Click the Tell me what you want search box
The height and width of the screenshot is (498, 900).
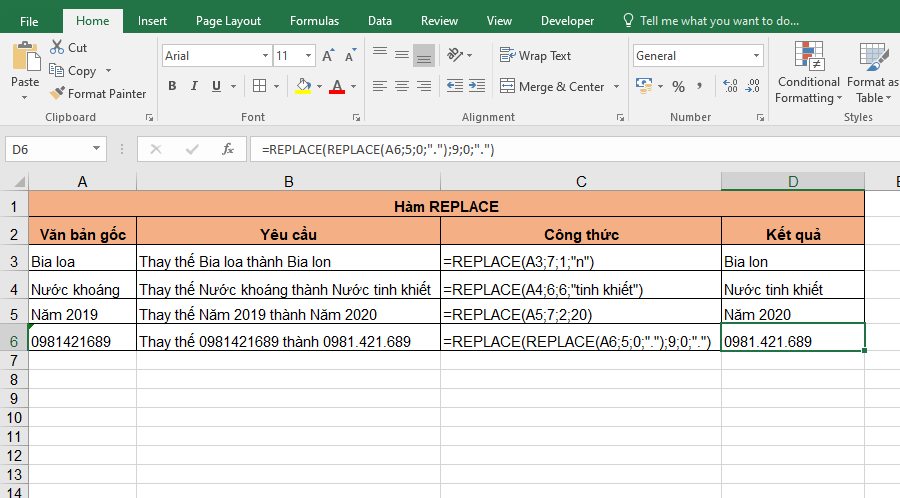(719, 20)
